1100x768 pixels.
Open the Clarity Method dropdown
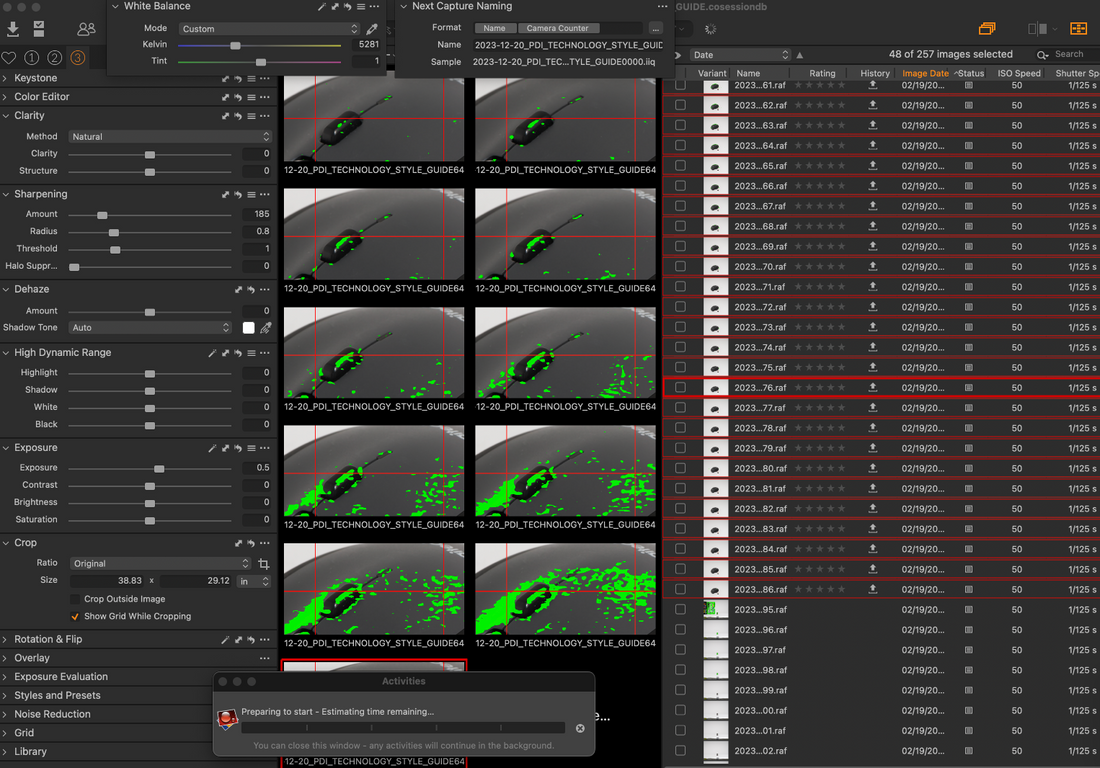170,136
